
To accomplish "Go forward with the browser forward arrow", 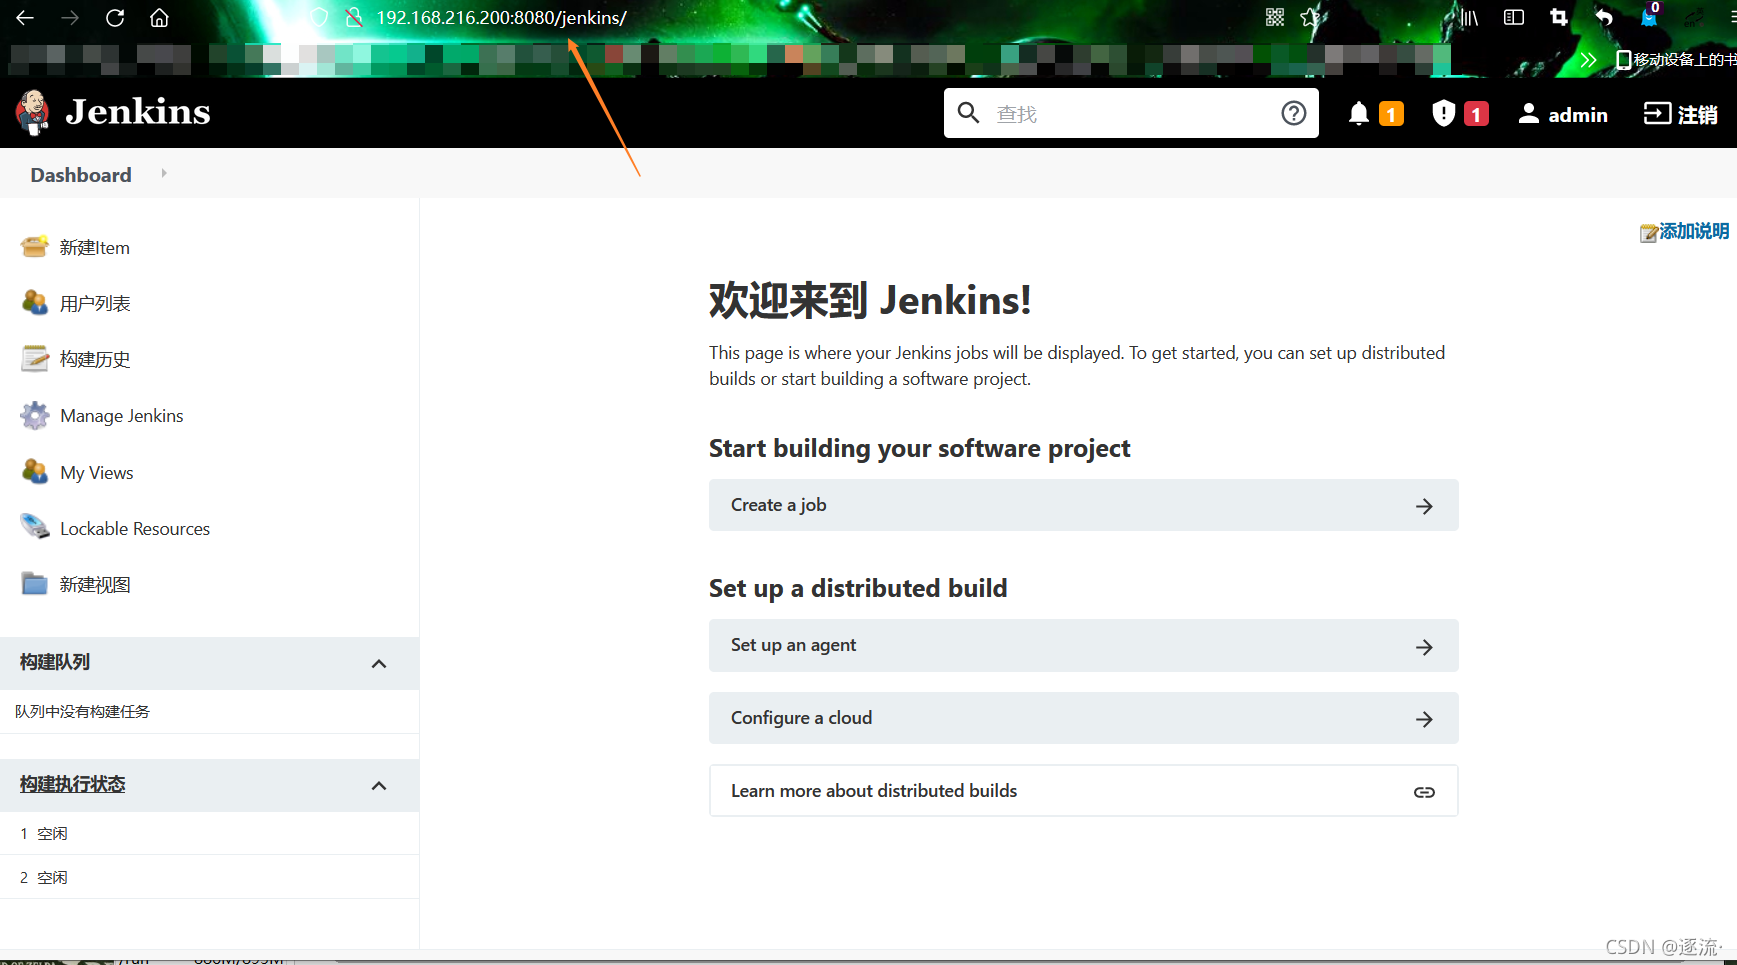I will pyautogui.click(x=70, y=18).
